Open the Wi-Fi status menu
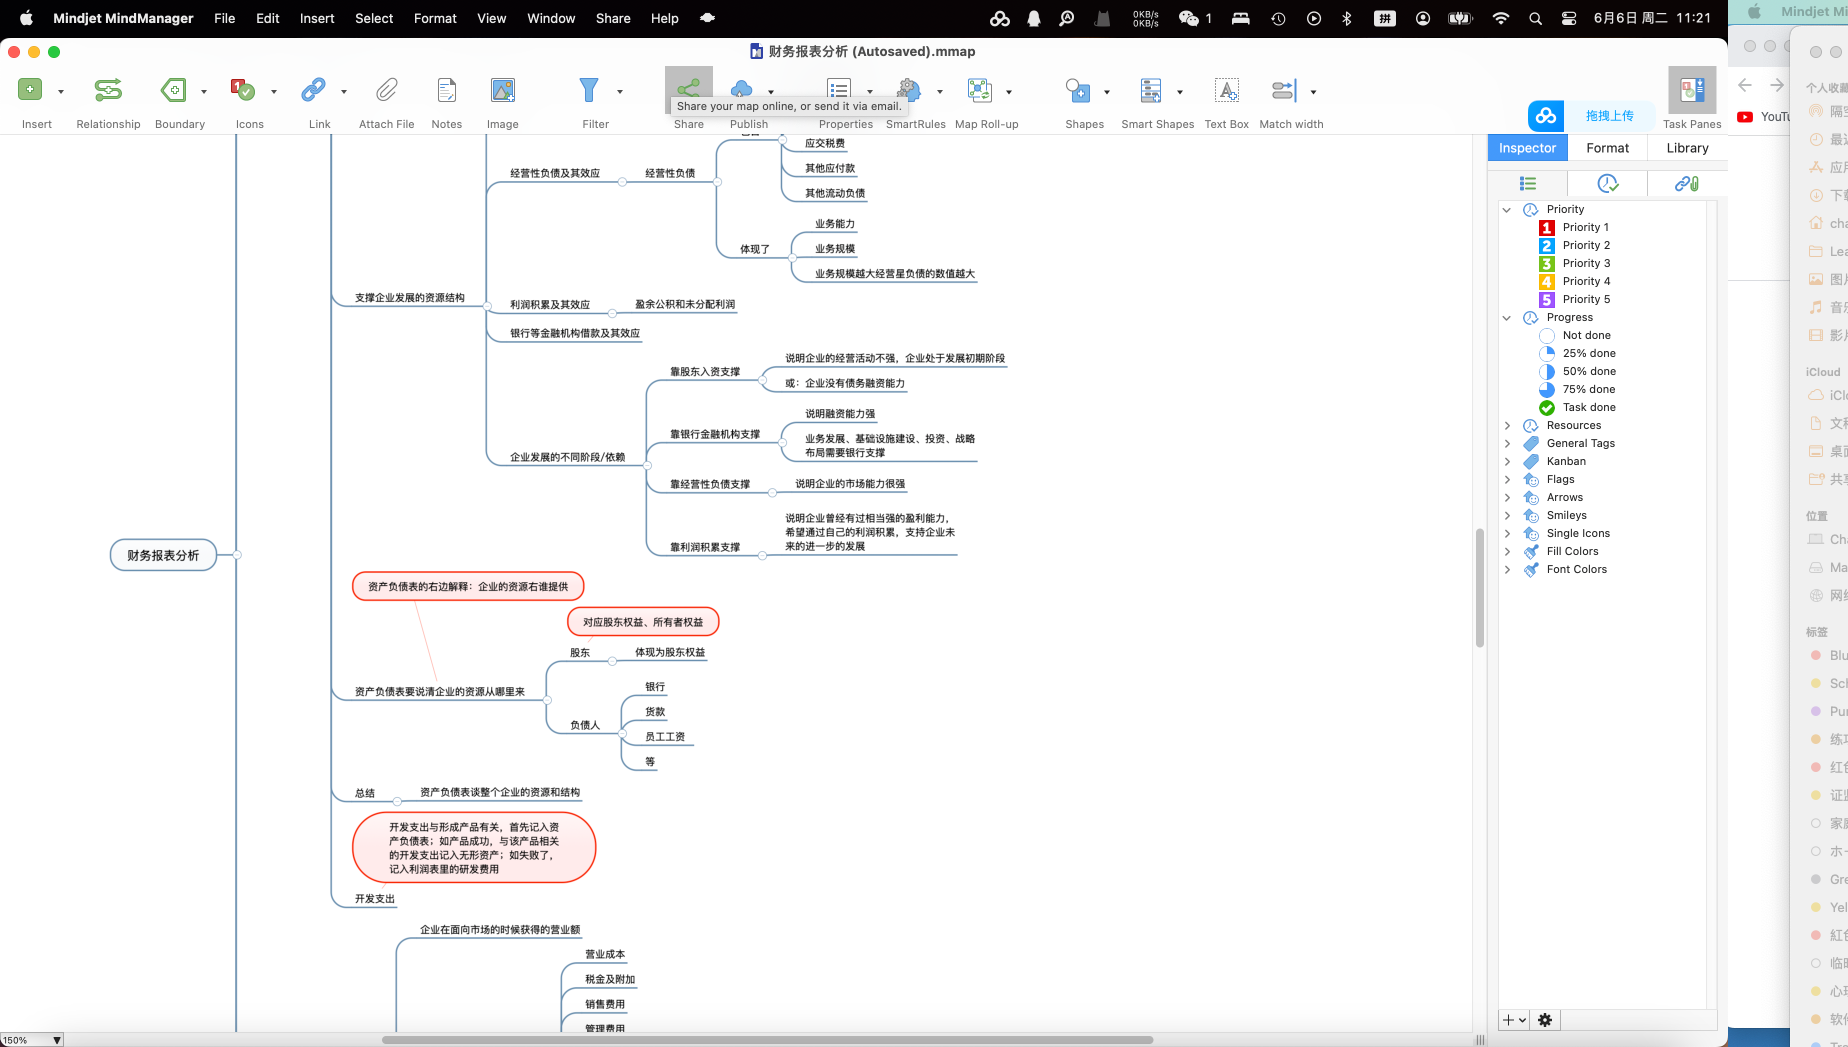The image size is (1848, 1047). coord(1500,18)
